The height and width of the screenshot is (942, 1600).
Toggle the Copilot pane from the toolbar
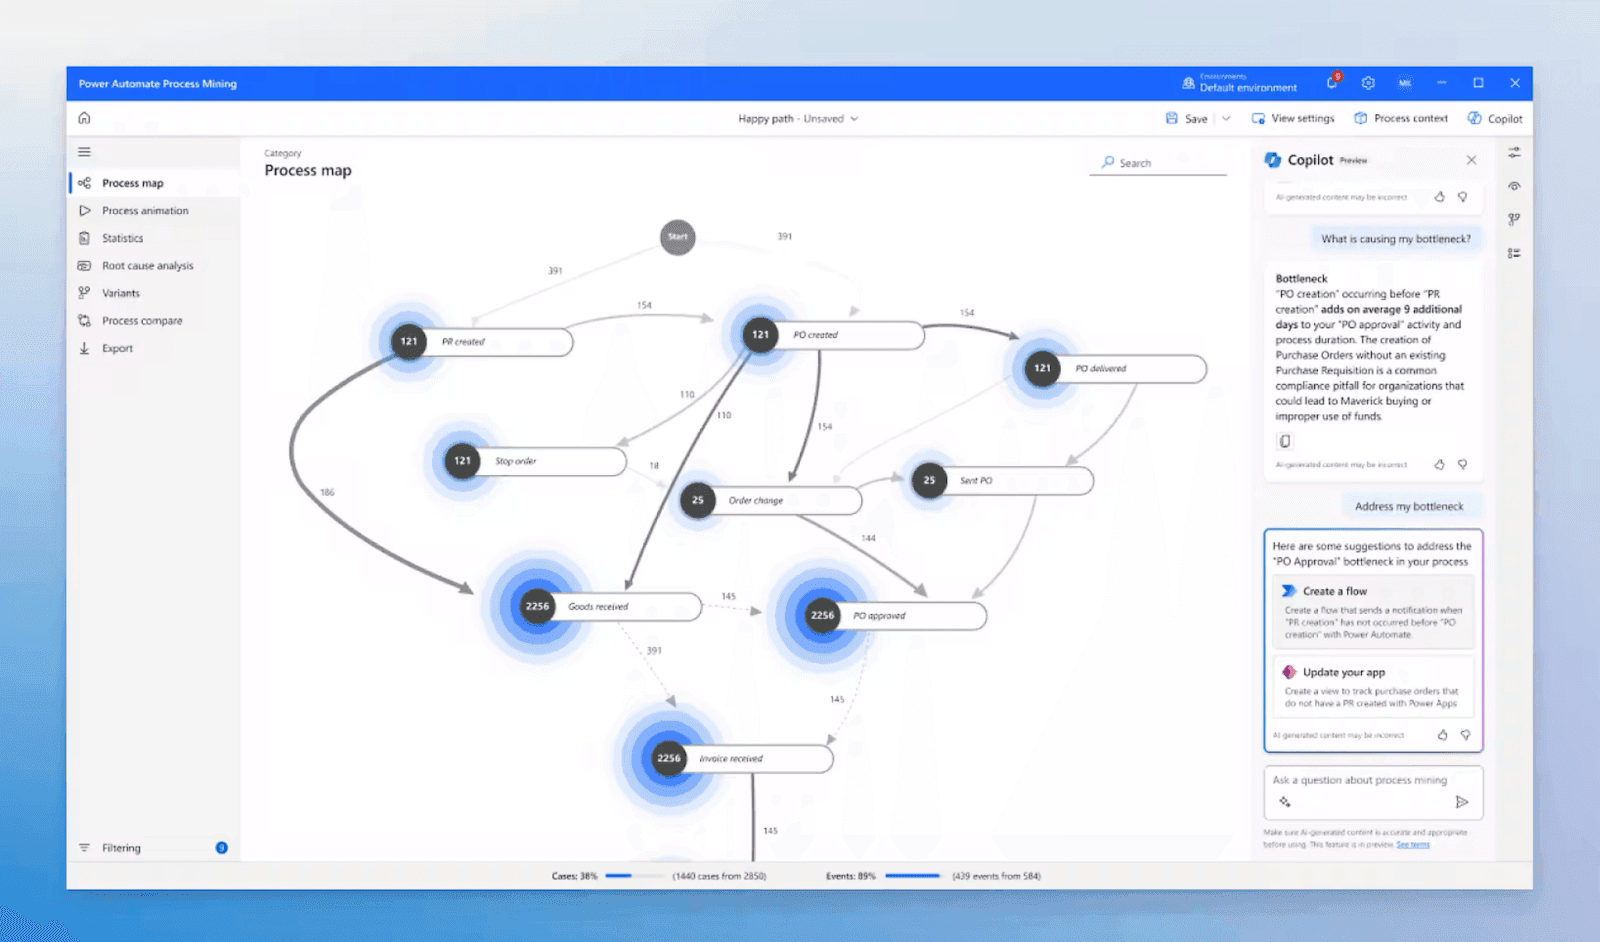point(1494,119)
